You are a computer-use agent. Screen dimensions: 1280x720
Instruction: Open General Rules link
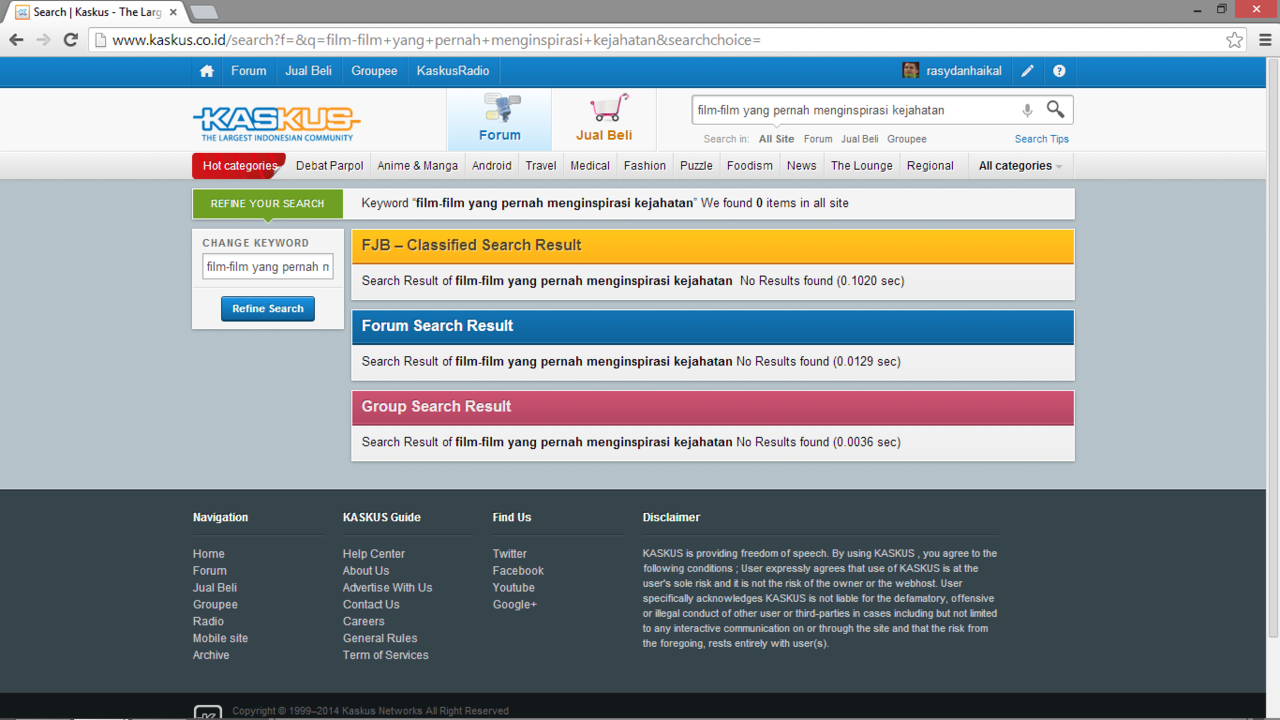point(380,638)
